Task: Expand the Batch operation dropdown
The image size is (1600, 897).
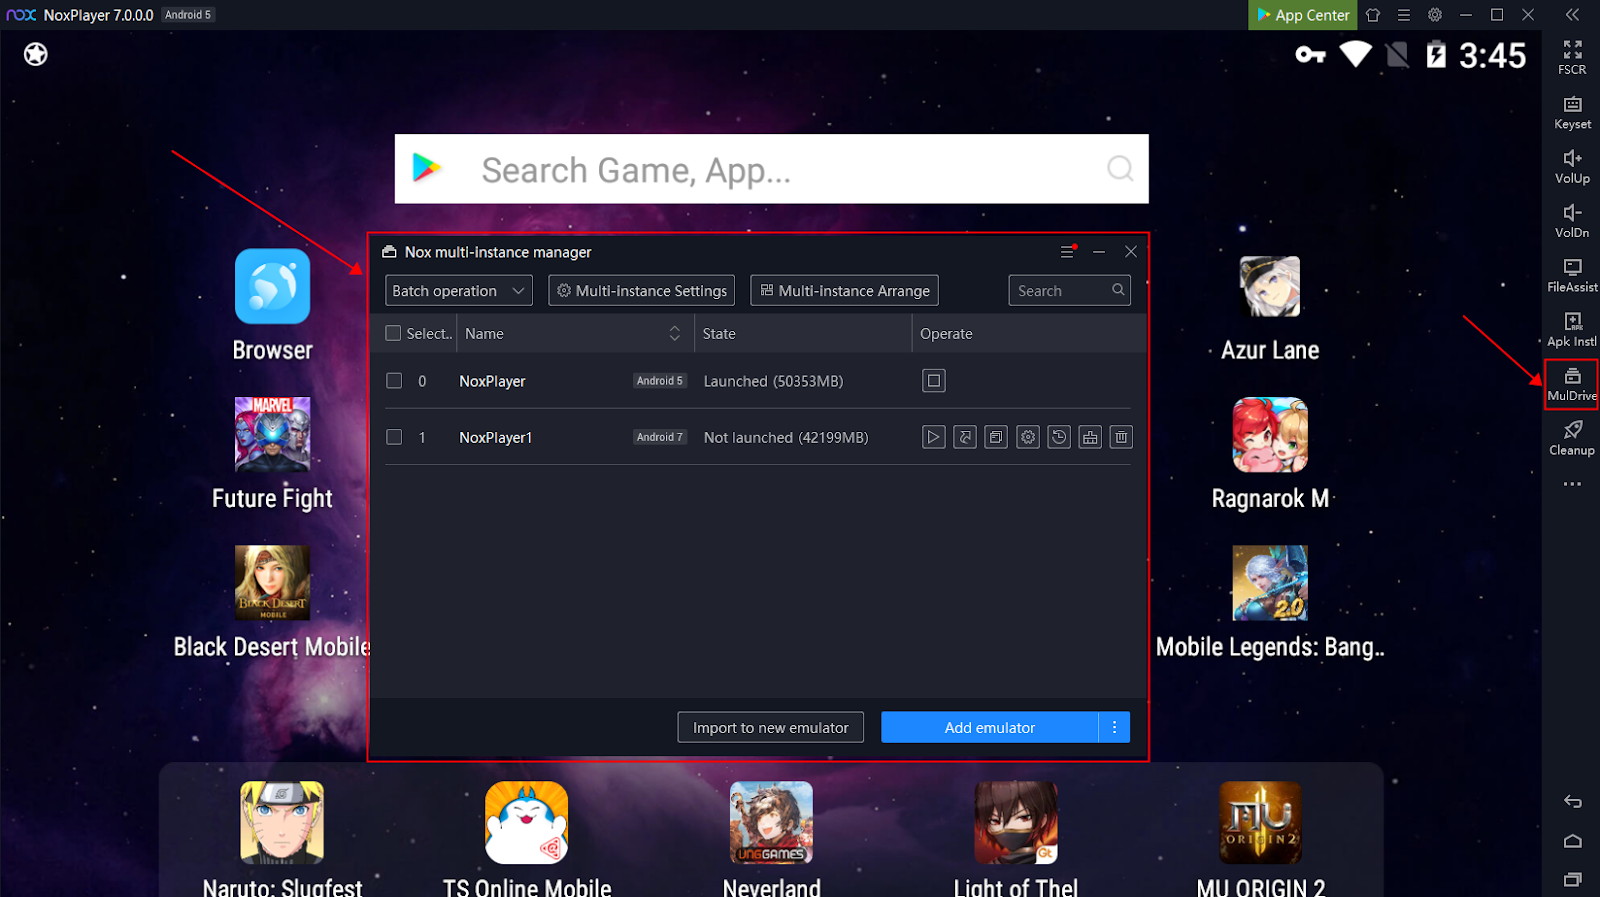Action: coord(458,291)
